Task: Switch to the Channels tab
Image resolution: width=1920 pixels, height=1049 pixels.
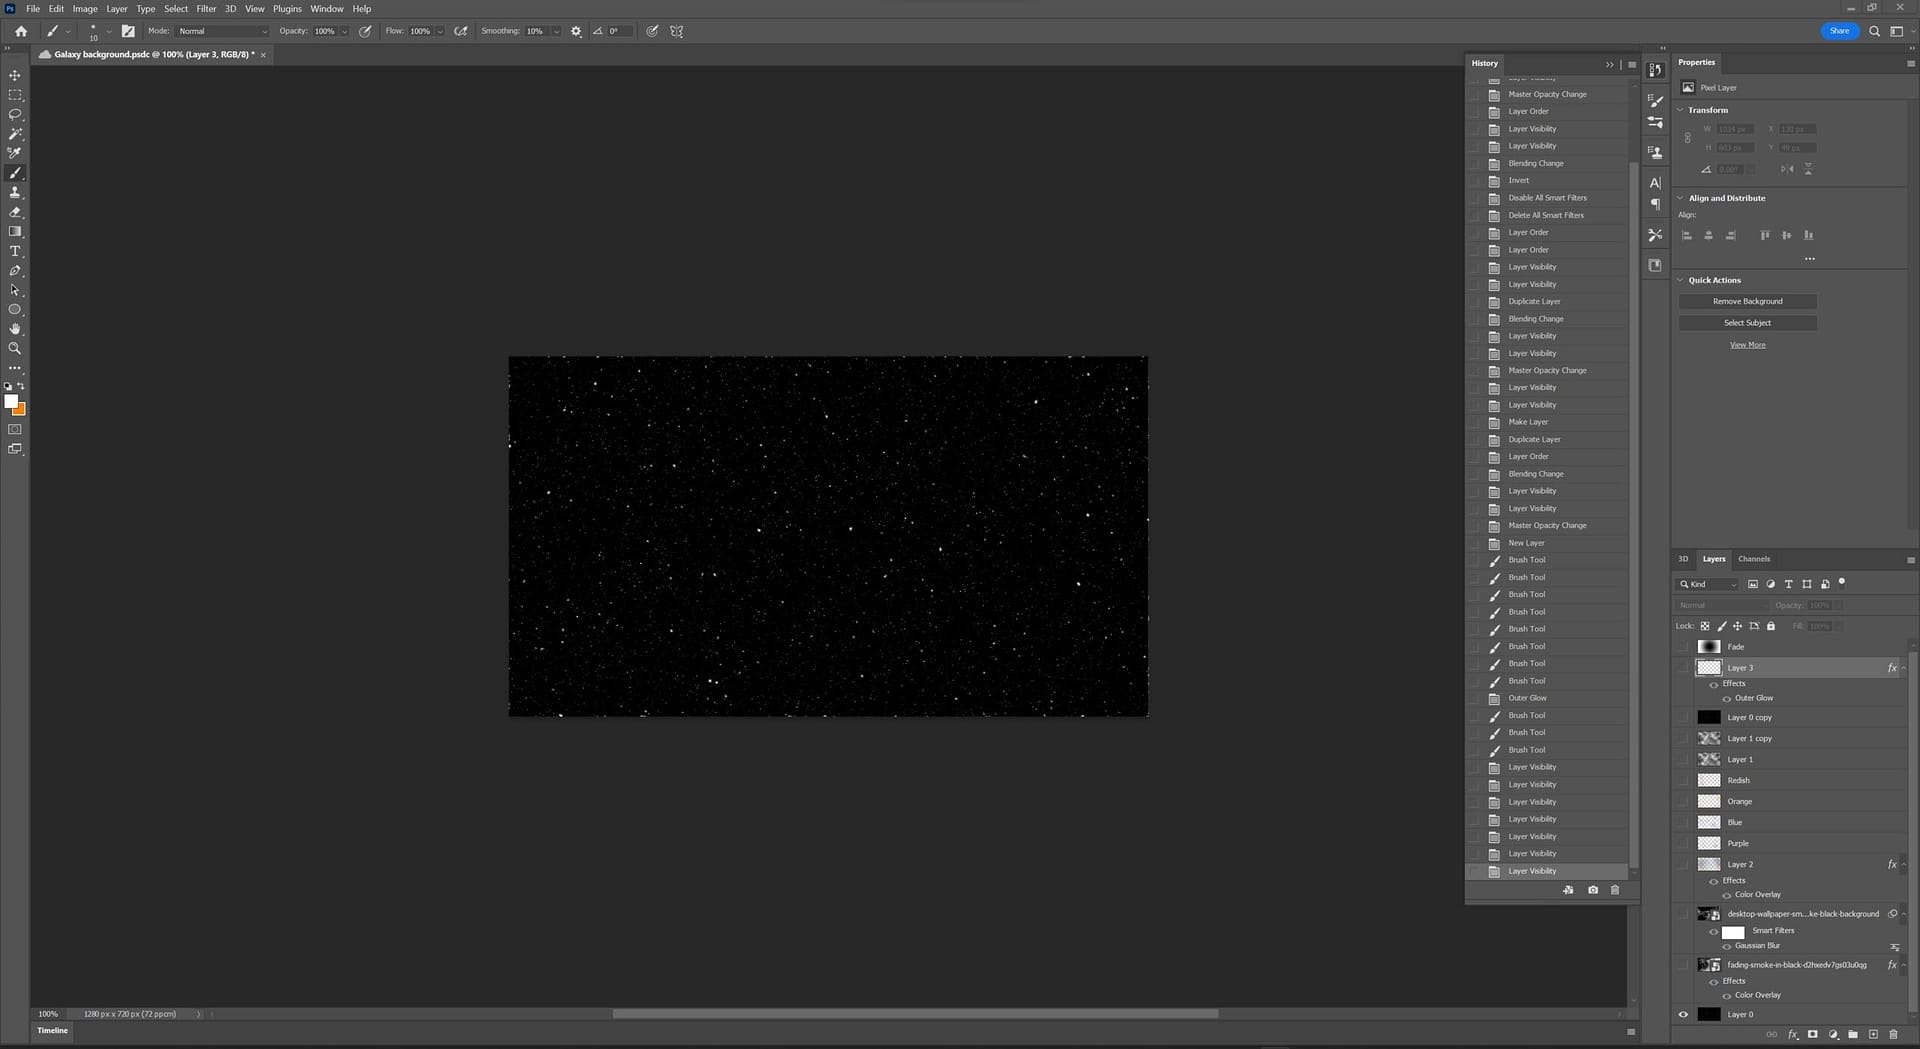Action: point(1753,559)
